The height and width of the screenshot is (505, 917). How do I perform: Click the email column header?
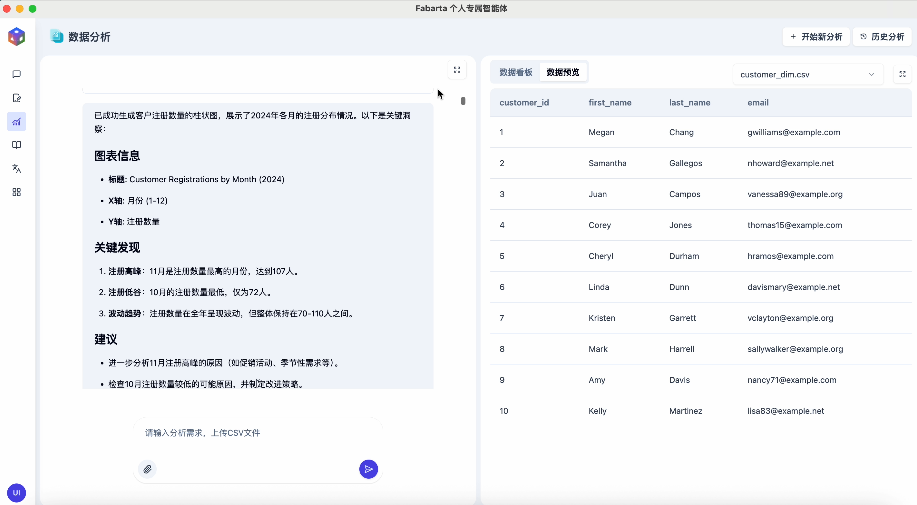[x=758, y=102]
